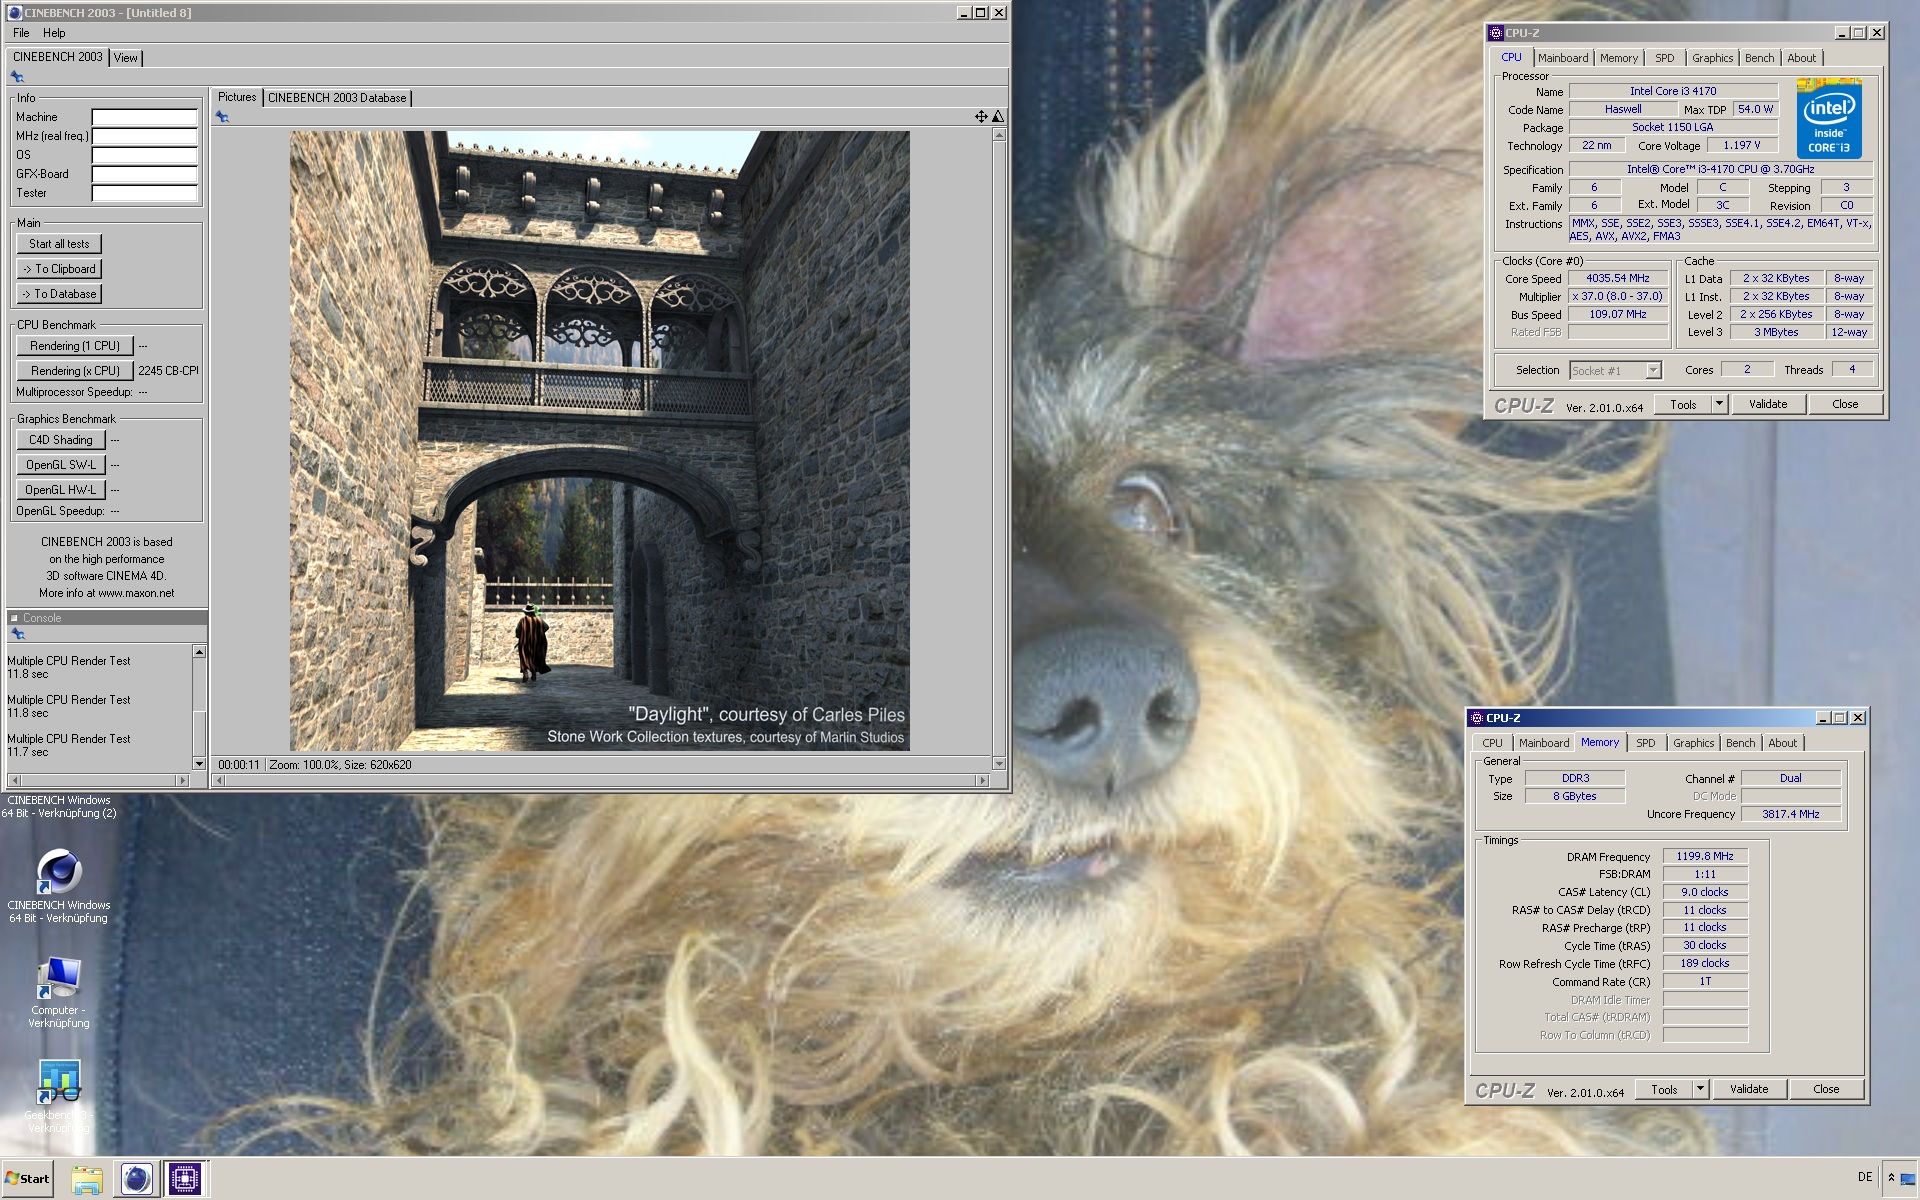The width and height of the screenshot is (1920, 1200).
Task: Start the OpenGL HW-L test
Action: pyautogui.click(x=60, y=490)
